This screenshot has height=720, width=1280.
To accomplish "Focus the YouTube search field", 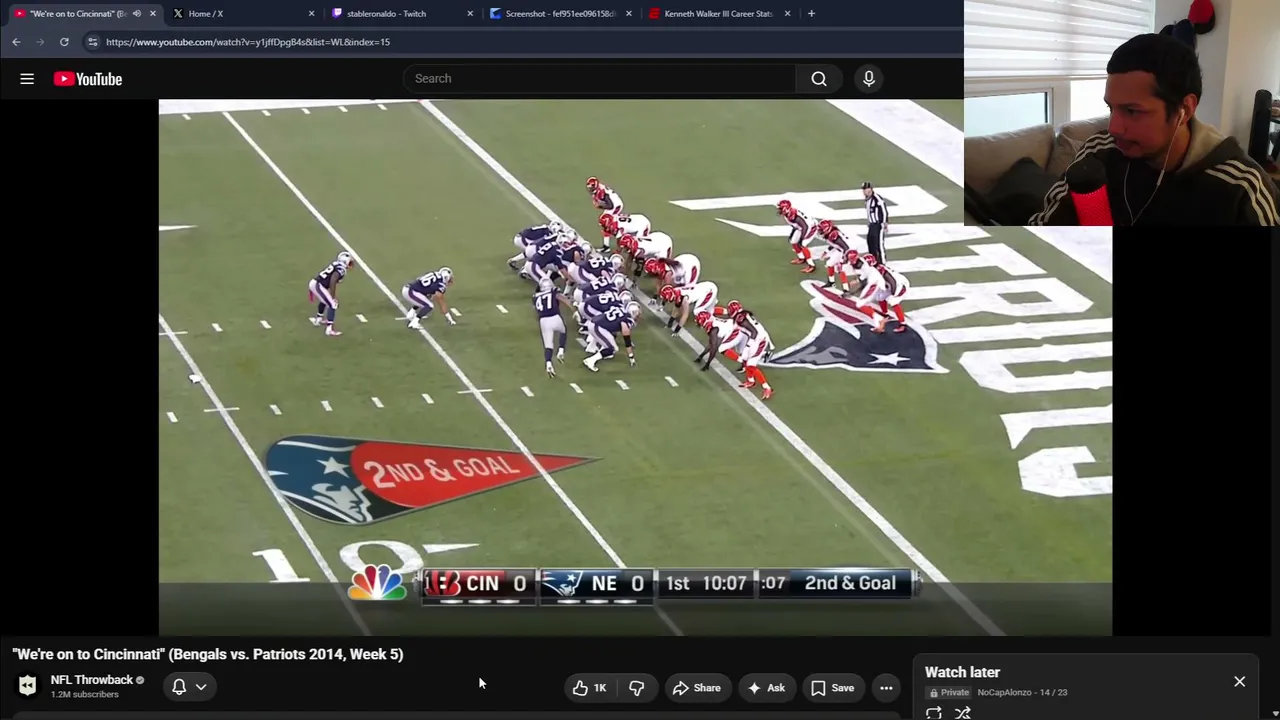I will tap(600, 79).
